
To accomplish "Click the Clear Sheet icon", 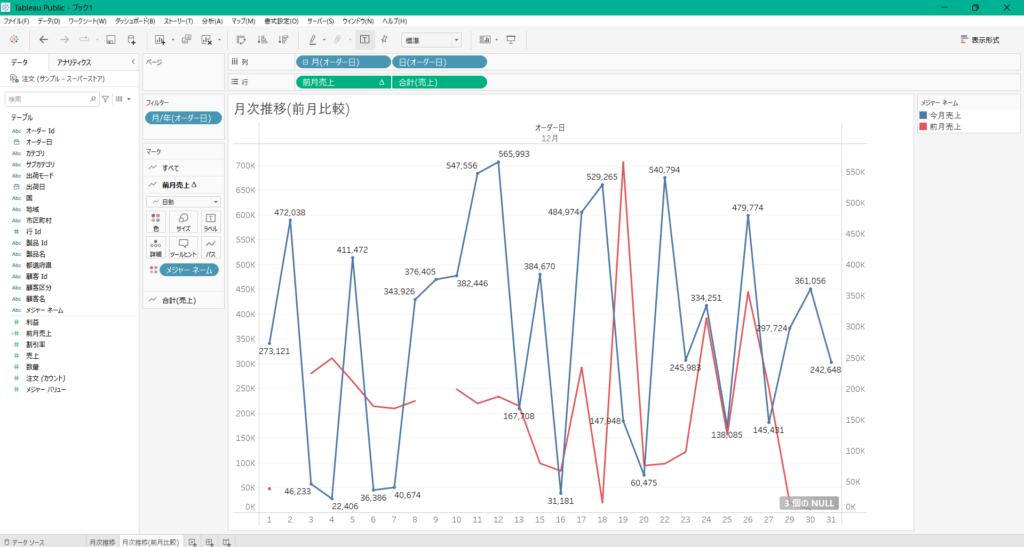I will click(206, 40).
